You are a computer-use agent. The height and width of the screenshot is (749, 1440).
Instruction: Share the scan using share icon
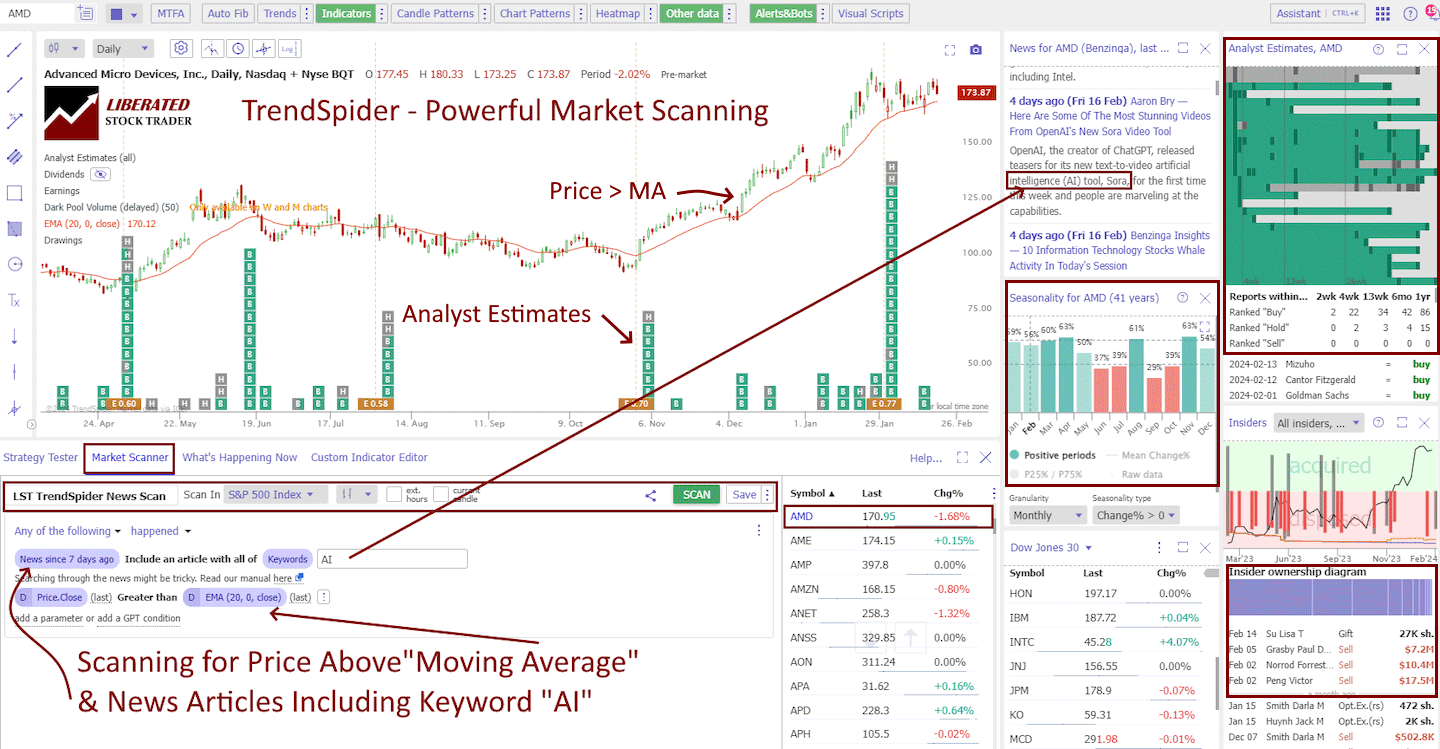coord(651,495)
